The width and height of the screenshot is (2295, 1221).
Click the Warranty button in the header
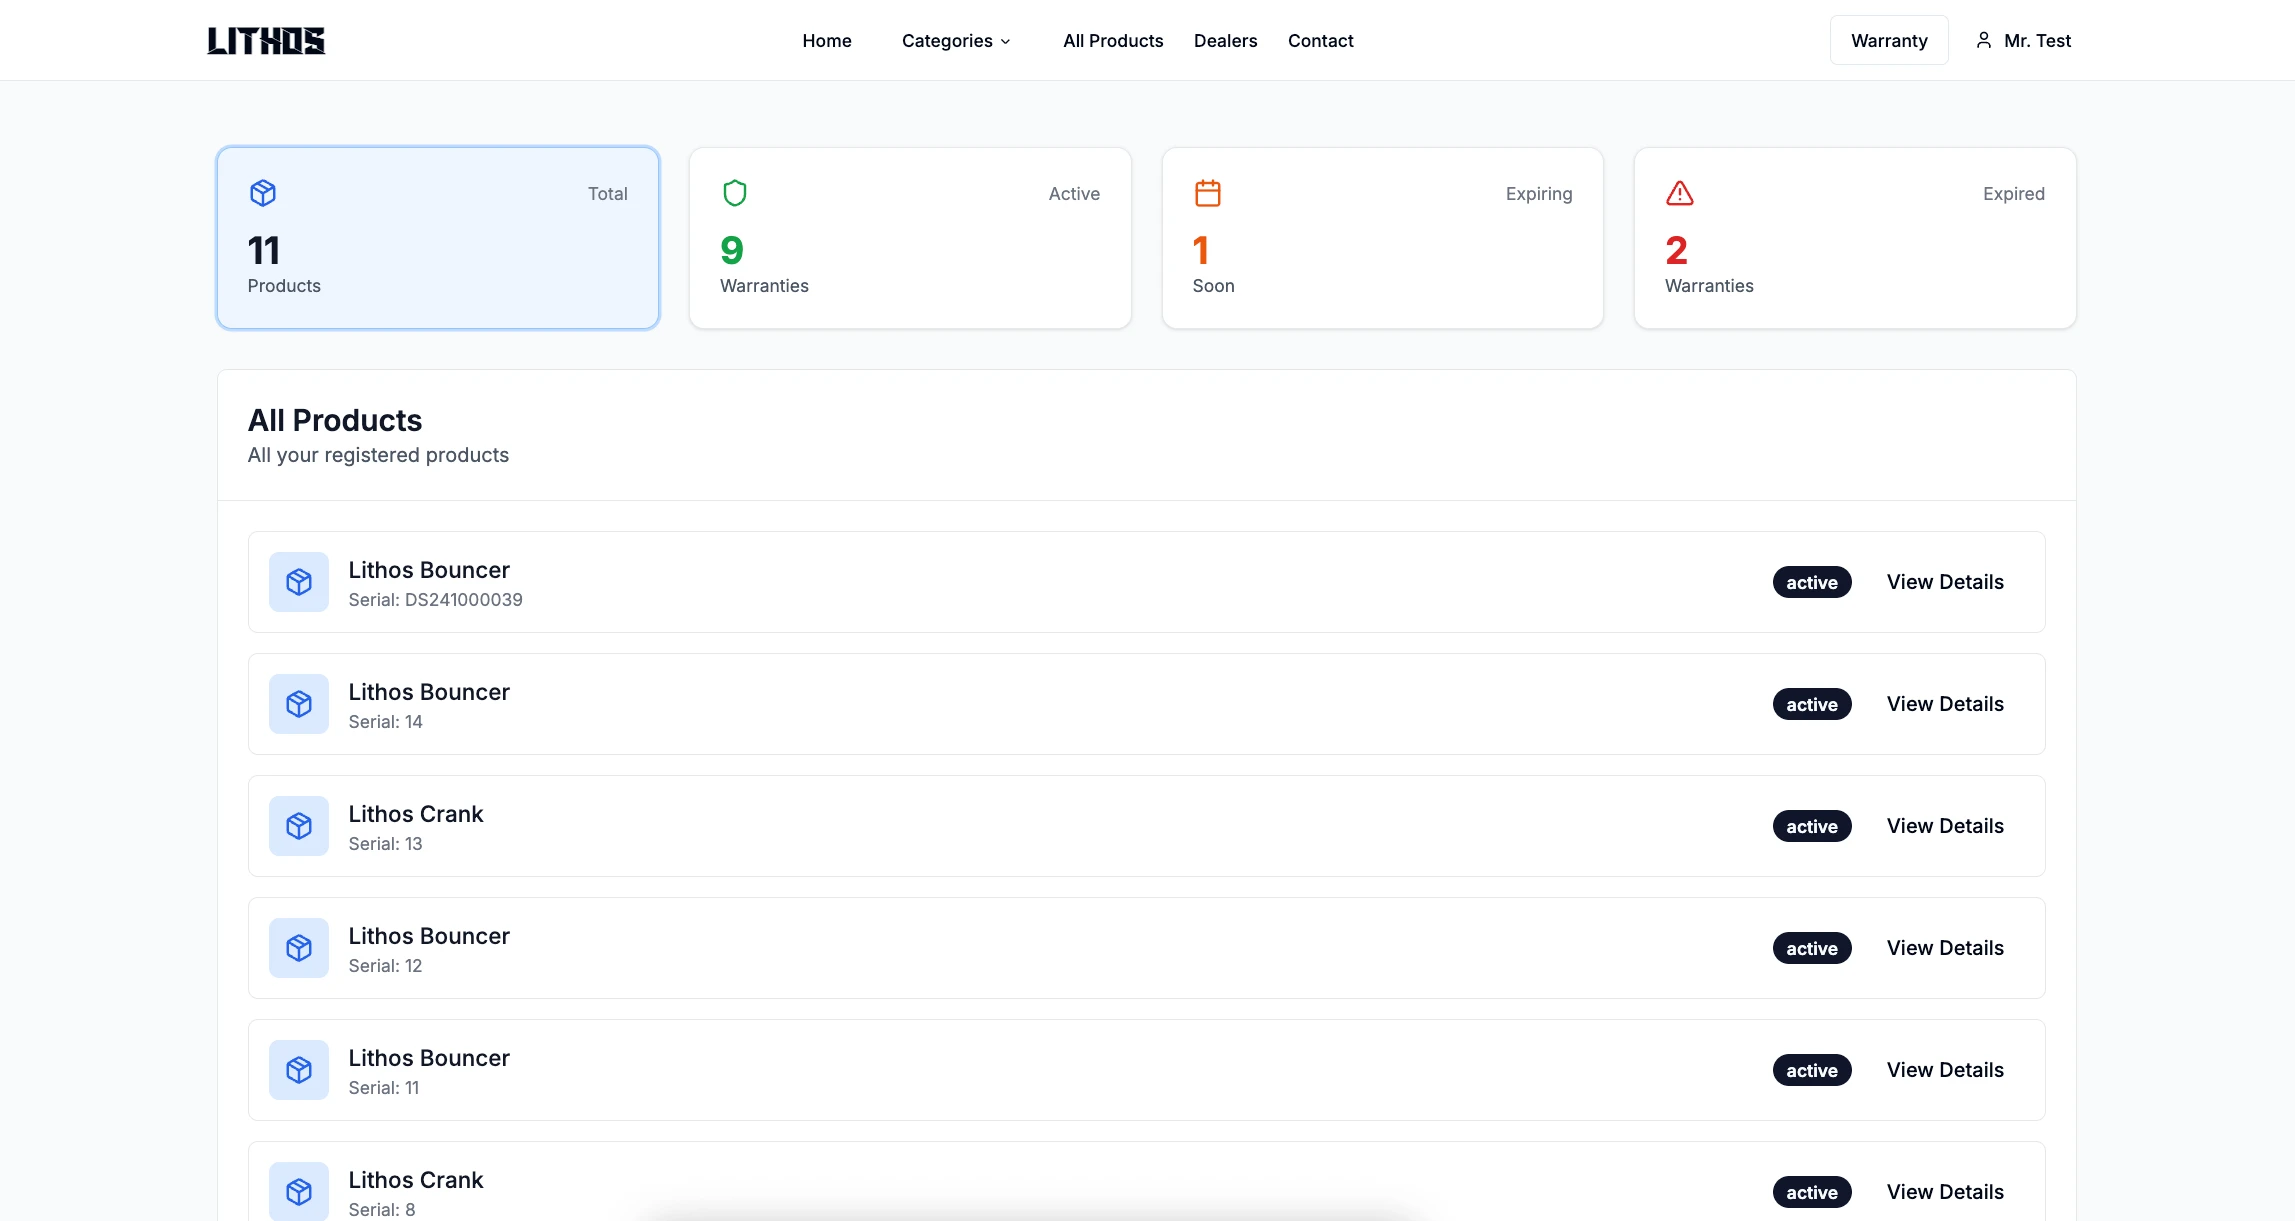pyautogui.click(x=1888, y=40)
